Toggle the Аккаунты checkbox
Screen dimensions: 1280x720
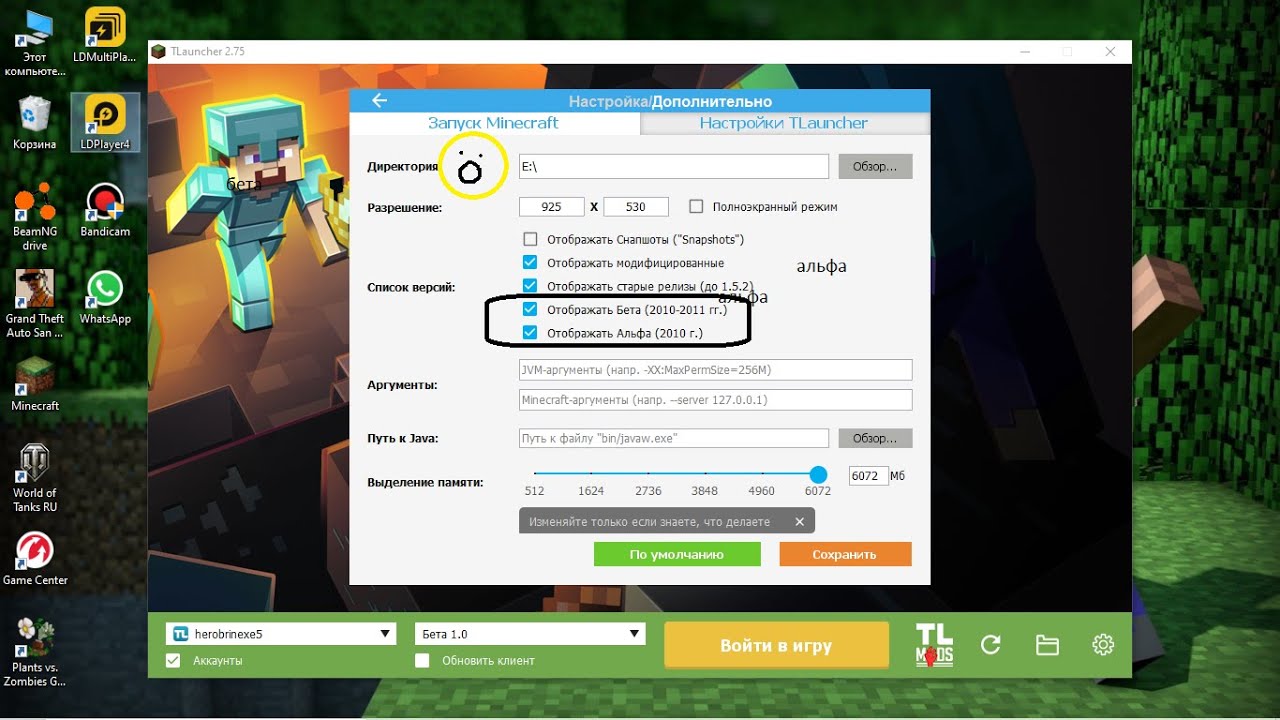click(x=173, y=660)
